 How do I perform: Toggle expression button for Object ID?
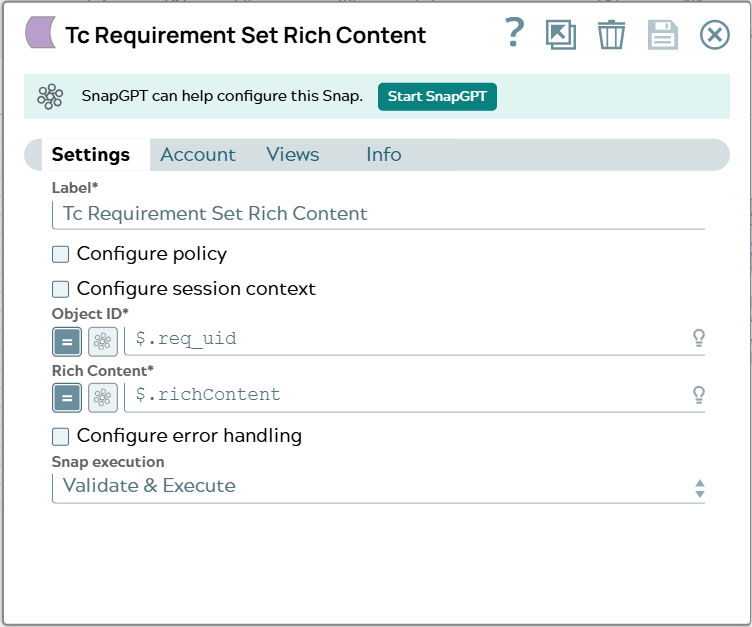tap(67, 342)
